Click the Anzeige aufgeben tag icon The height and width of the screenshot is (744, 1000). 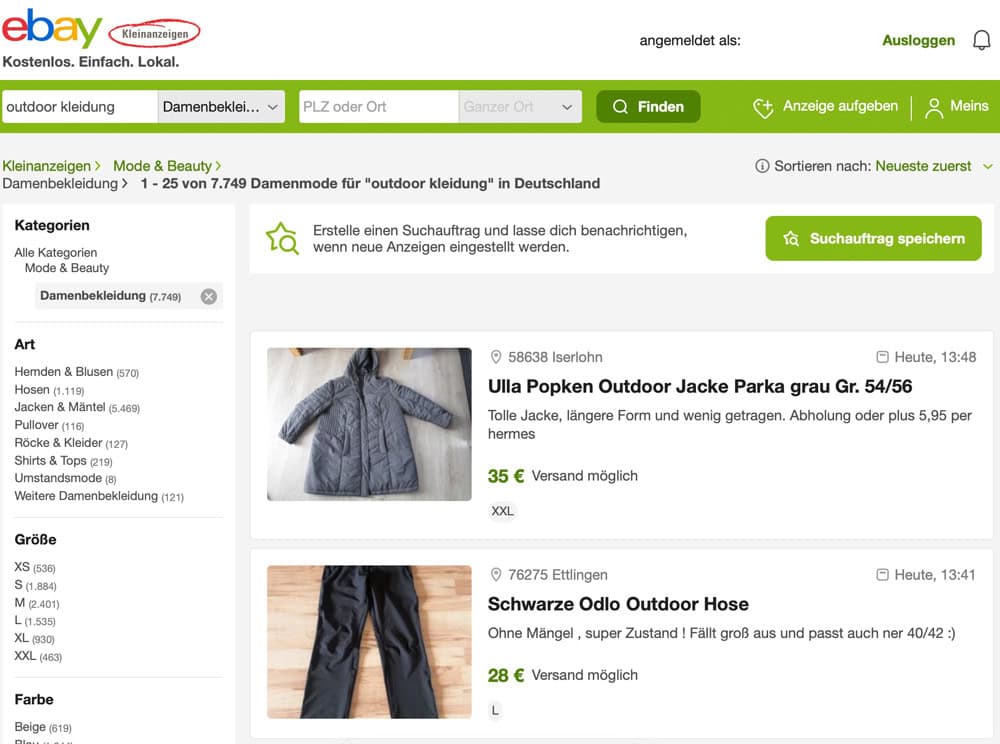point(763,108)
